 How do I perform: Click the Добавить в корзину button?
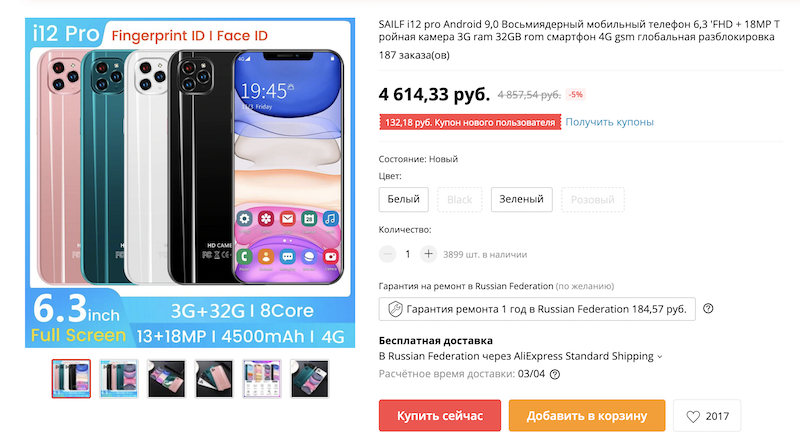pyautogui.click(x=587, y=416)
